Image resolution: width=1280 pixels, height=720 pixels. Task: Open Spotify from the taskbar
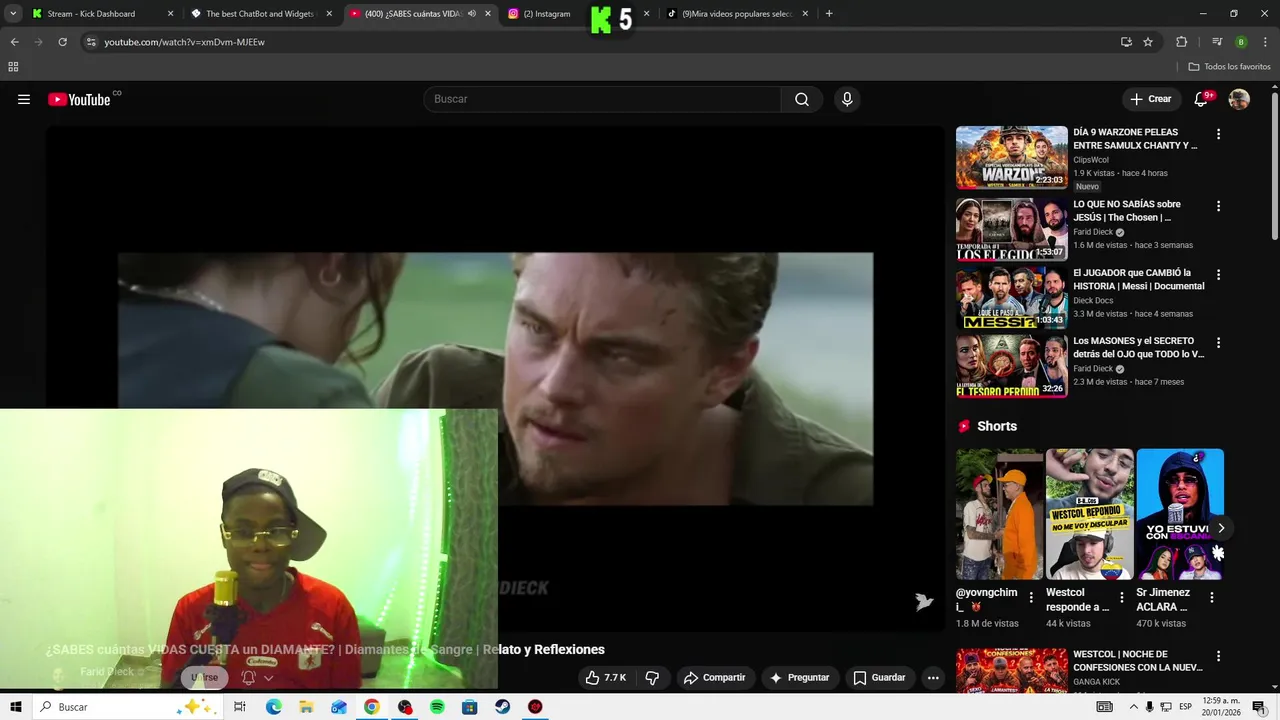[437, 707]
